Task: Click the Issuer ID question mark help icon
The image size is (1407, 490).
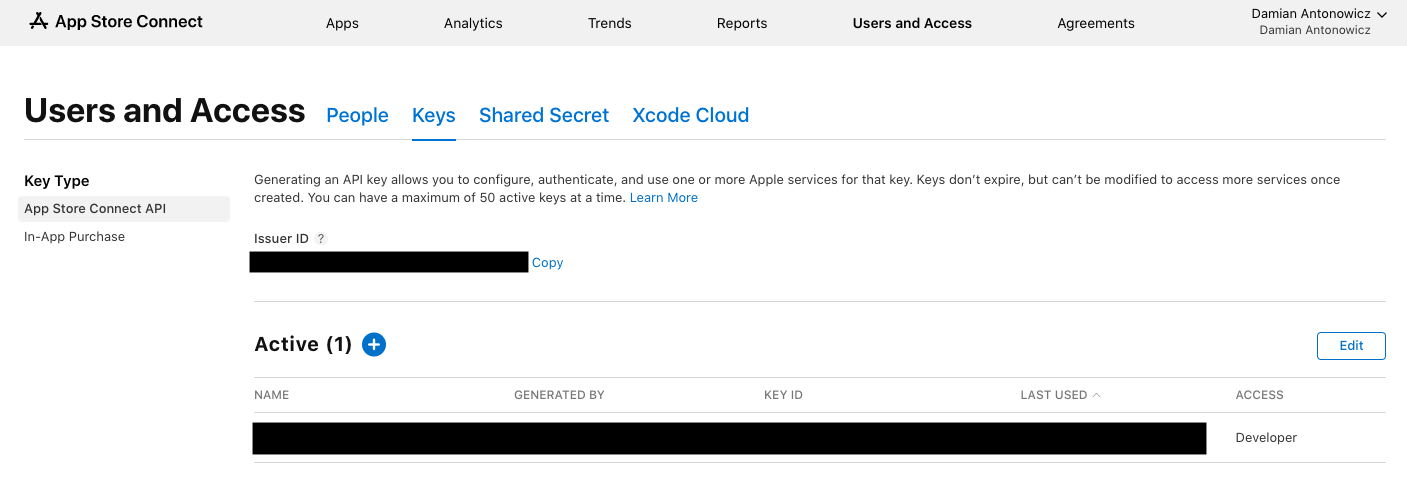Action: point(321,239)
